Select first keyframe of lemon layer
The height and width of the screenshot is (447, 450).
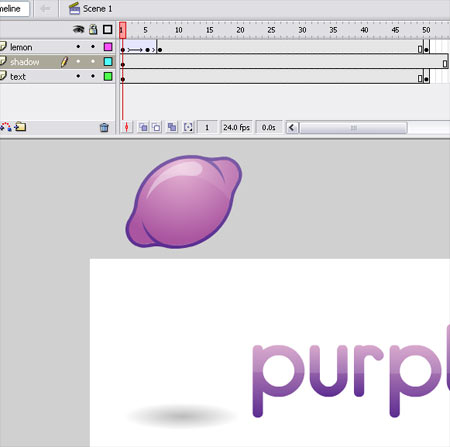click(x=123, y=50)
